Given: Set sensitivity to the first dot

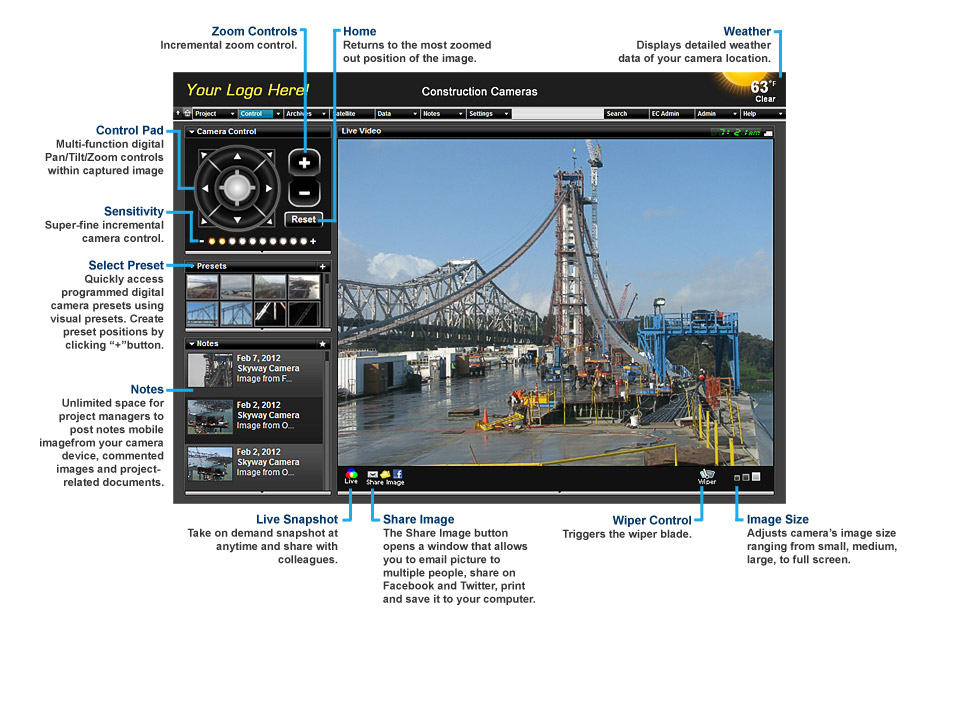Looking at the screenshot, I should [x=213, y=242].
